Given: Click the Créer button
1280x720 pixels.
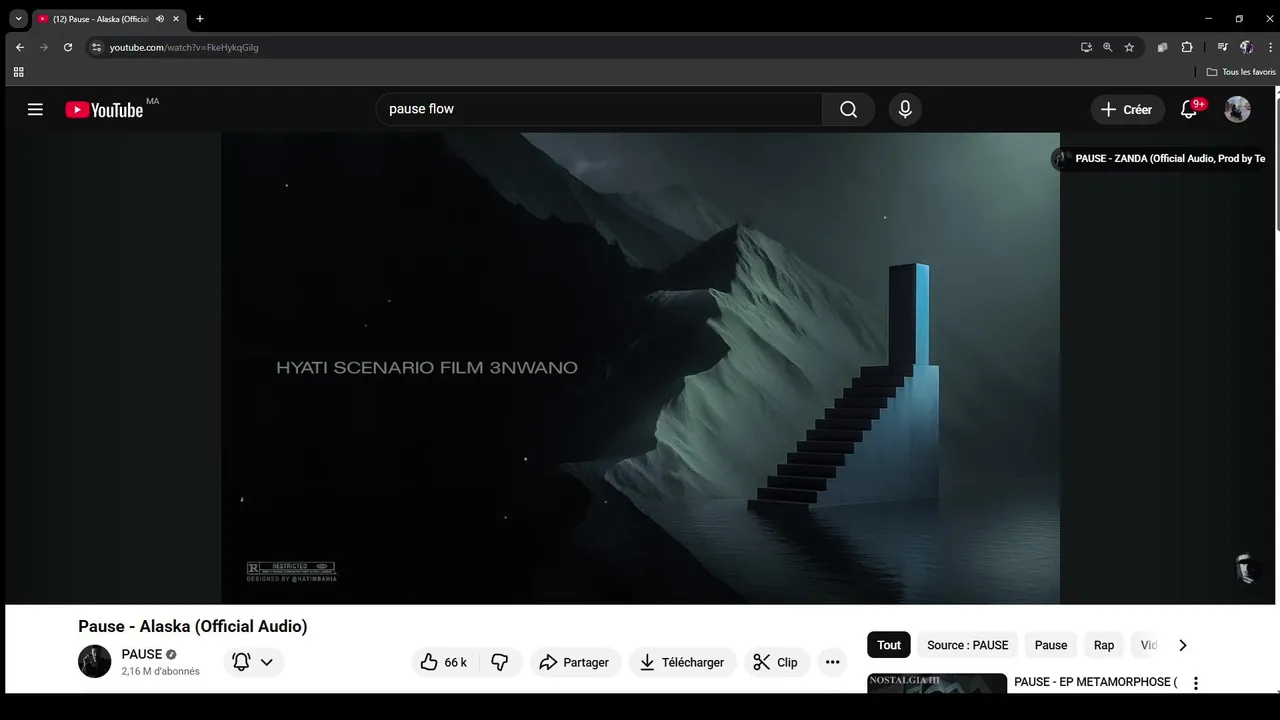Looking at the screenshot, I should coord(1127,110).
